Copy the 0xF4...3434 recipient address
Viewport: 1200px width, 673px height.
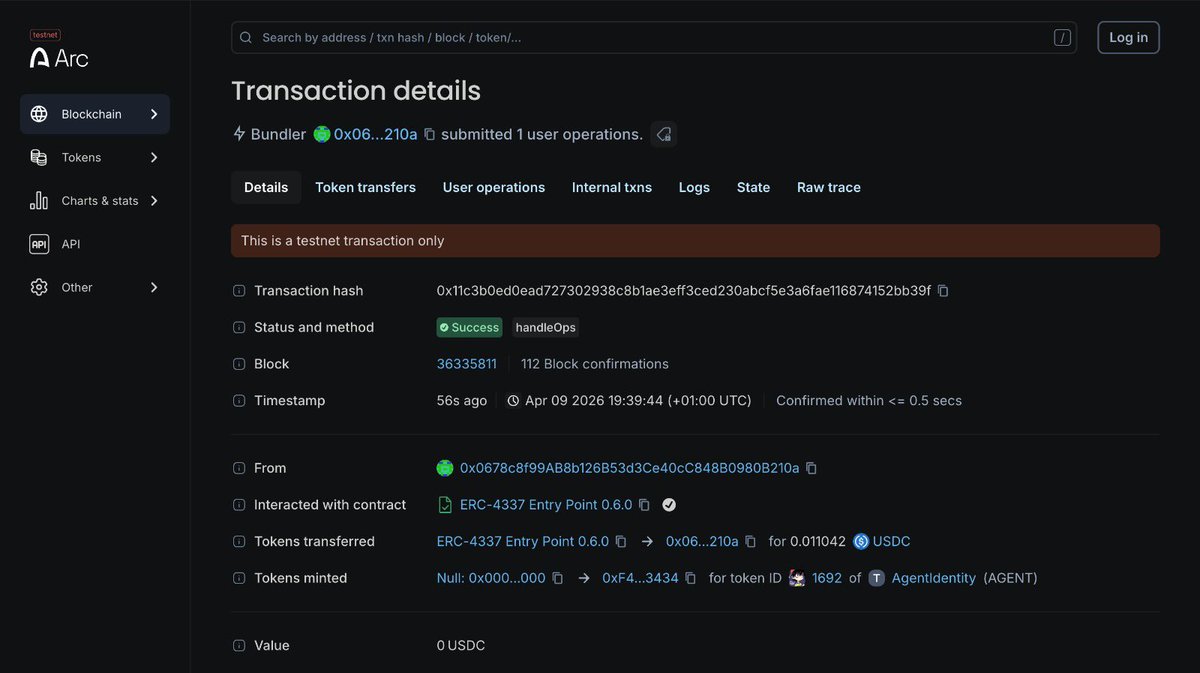690,578
